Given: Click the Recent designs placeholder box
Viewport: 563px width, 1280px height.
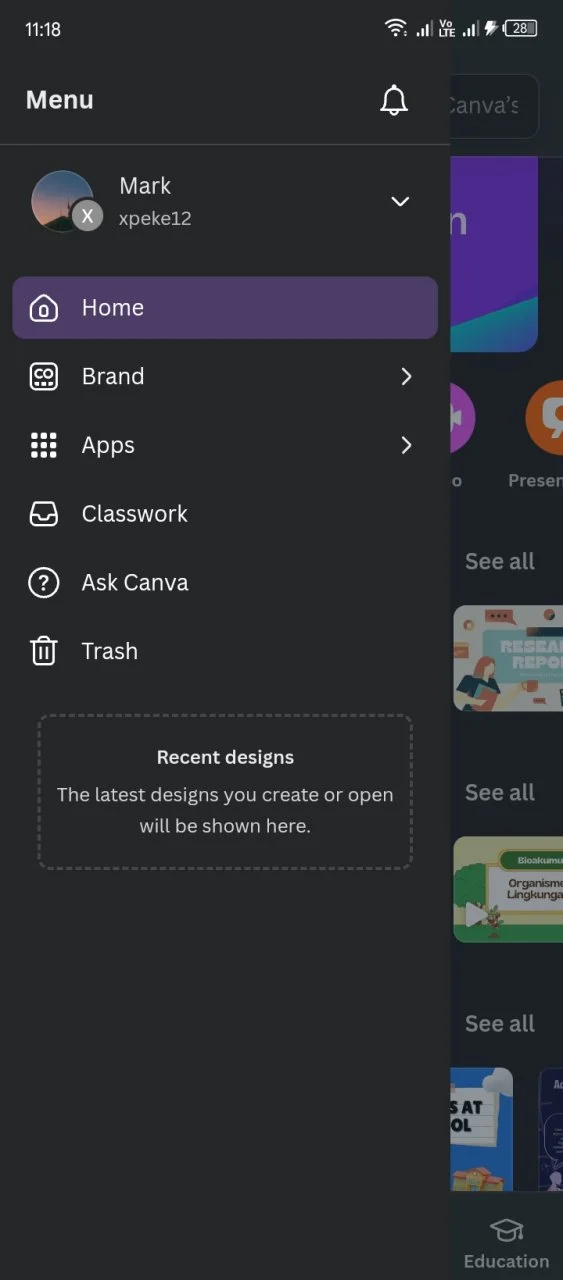Looking at the screenshot, I should [225, 791].
